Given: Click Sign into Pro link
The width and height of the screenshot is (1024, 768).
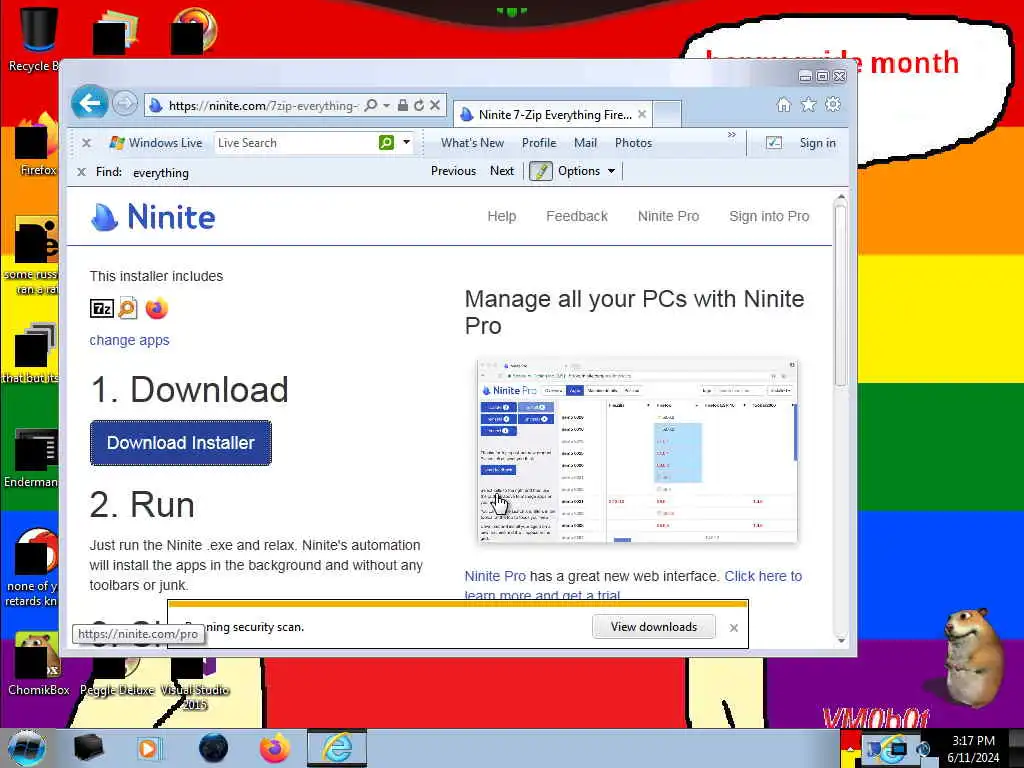Looking at the screenshot, I should (x=769, y=216).
